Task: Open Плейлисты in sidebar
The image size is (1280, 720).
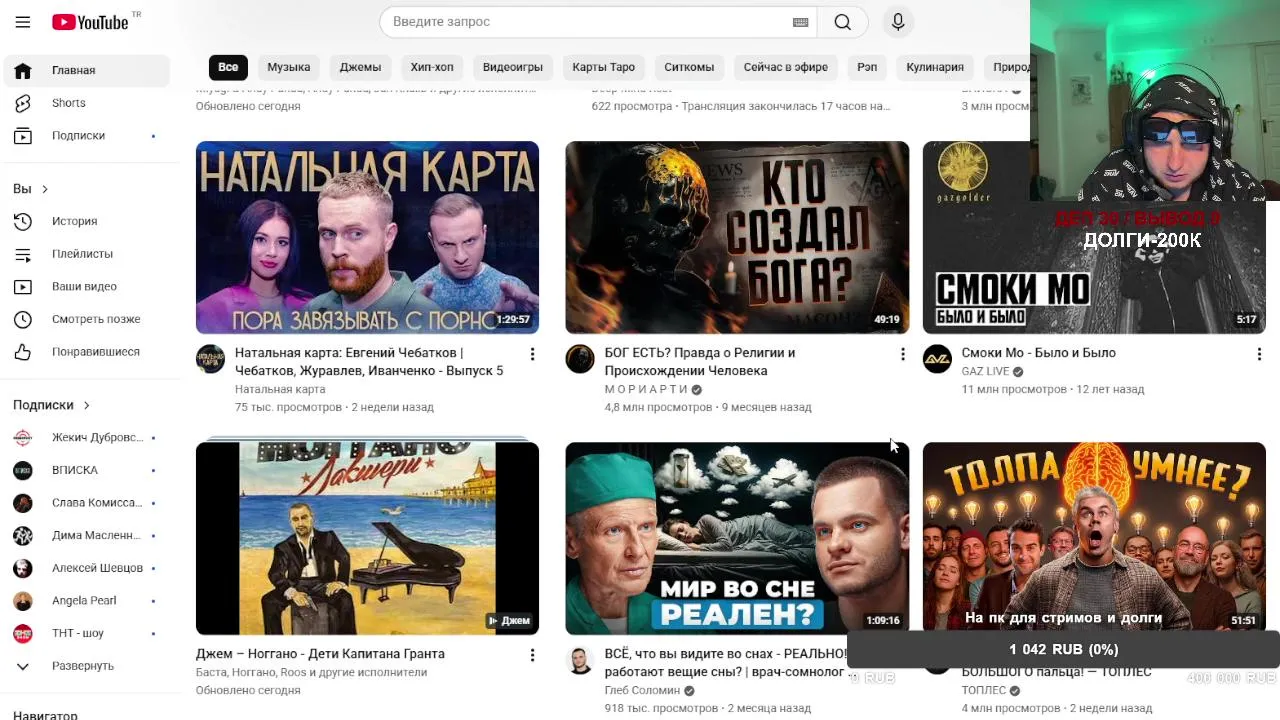Action: [x=86, y=254]
